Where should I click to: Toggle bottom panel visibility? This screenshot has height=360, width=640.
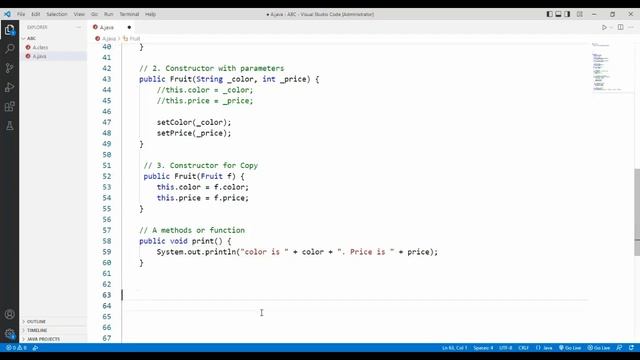[x=558, y=14]
